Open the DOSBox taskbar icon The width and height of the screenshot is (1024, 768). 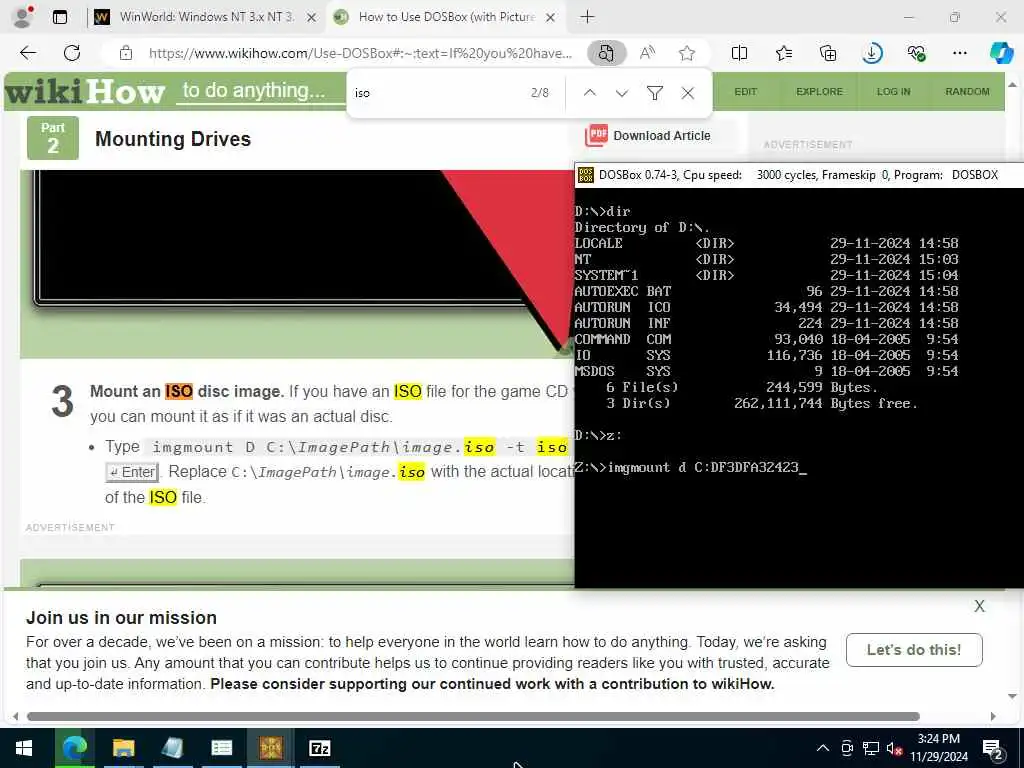(270, 748)
